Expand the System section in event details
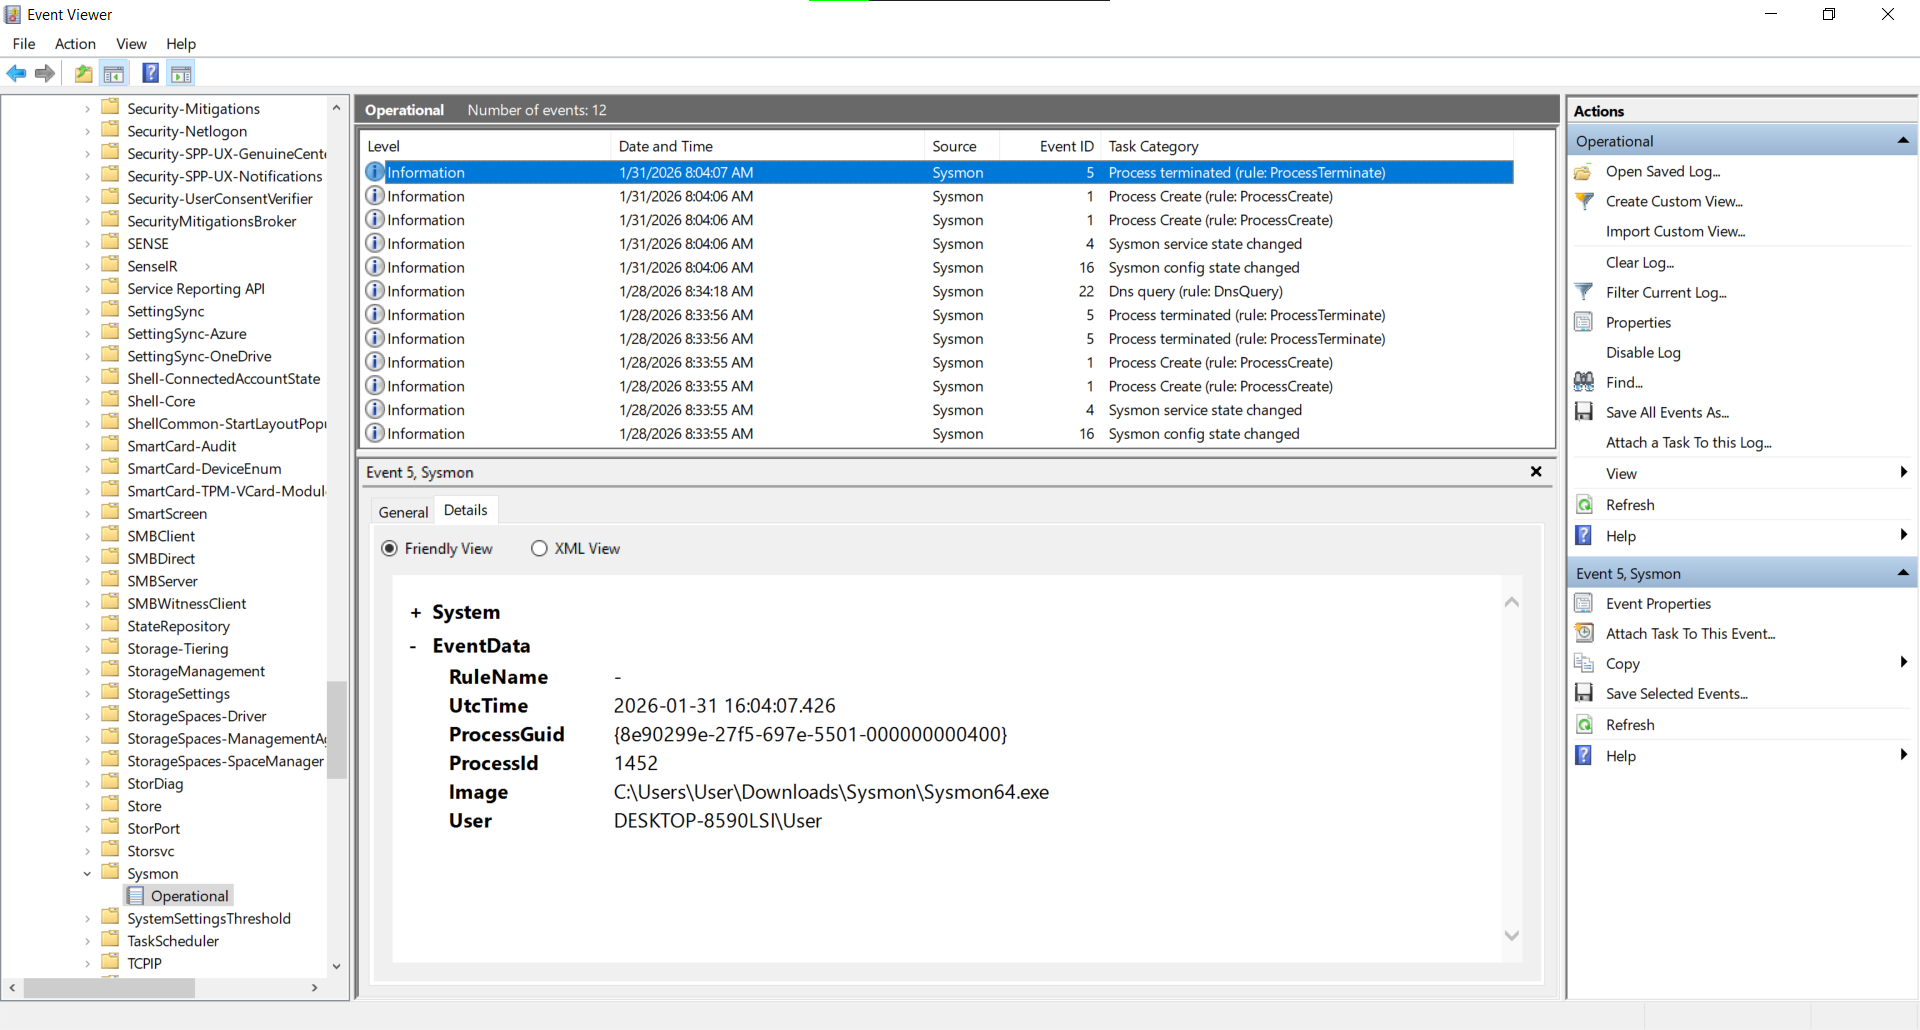Viewport: 1920px width, 1030px height. [415, 613]
